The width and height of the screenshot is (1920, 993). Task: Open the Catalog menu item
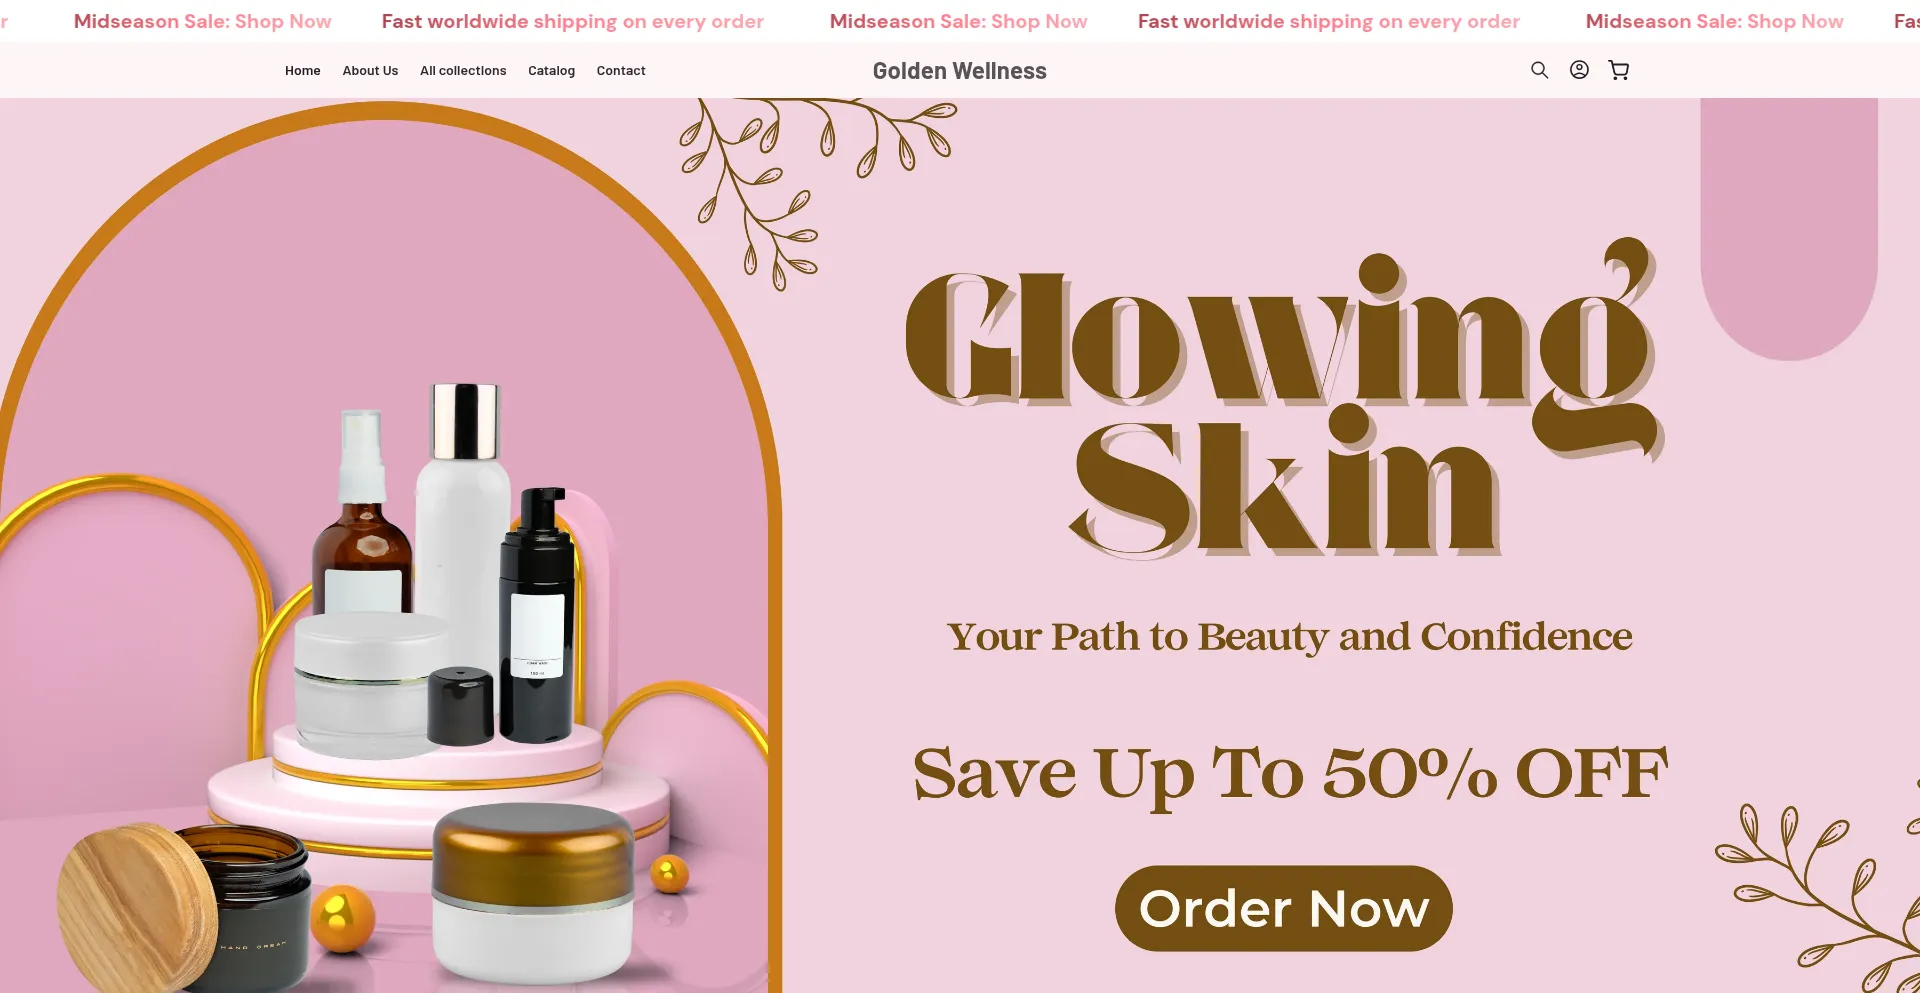tap(551, 71)
